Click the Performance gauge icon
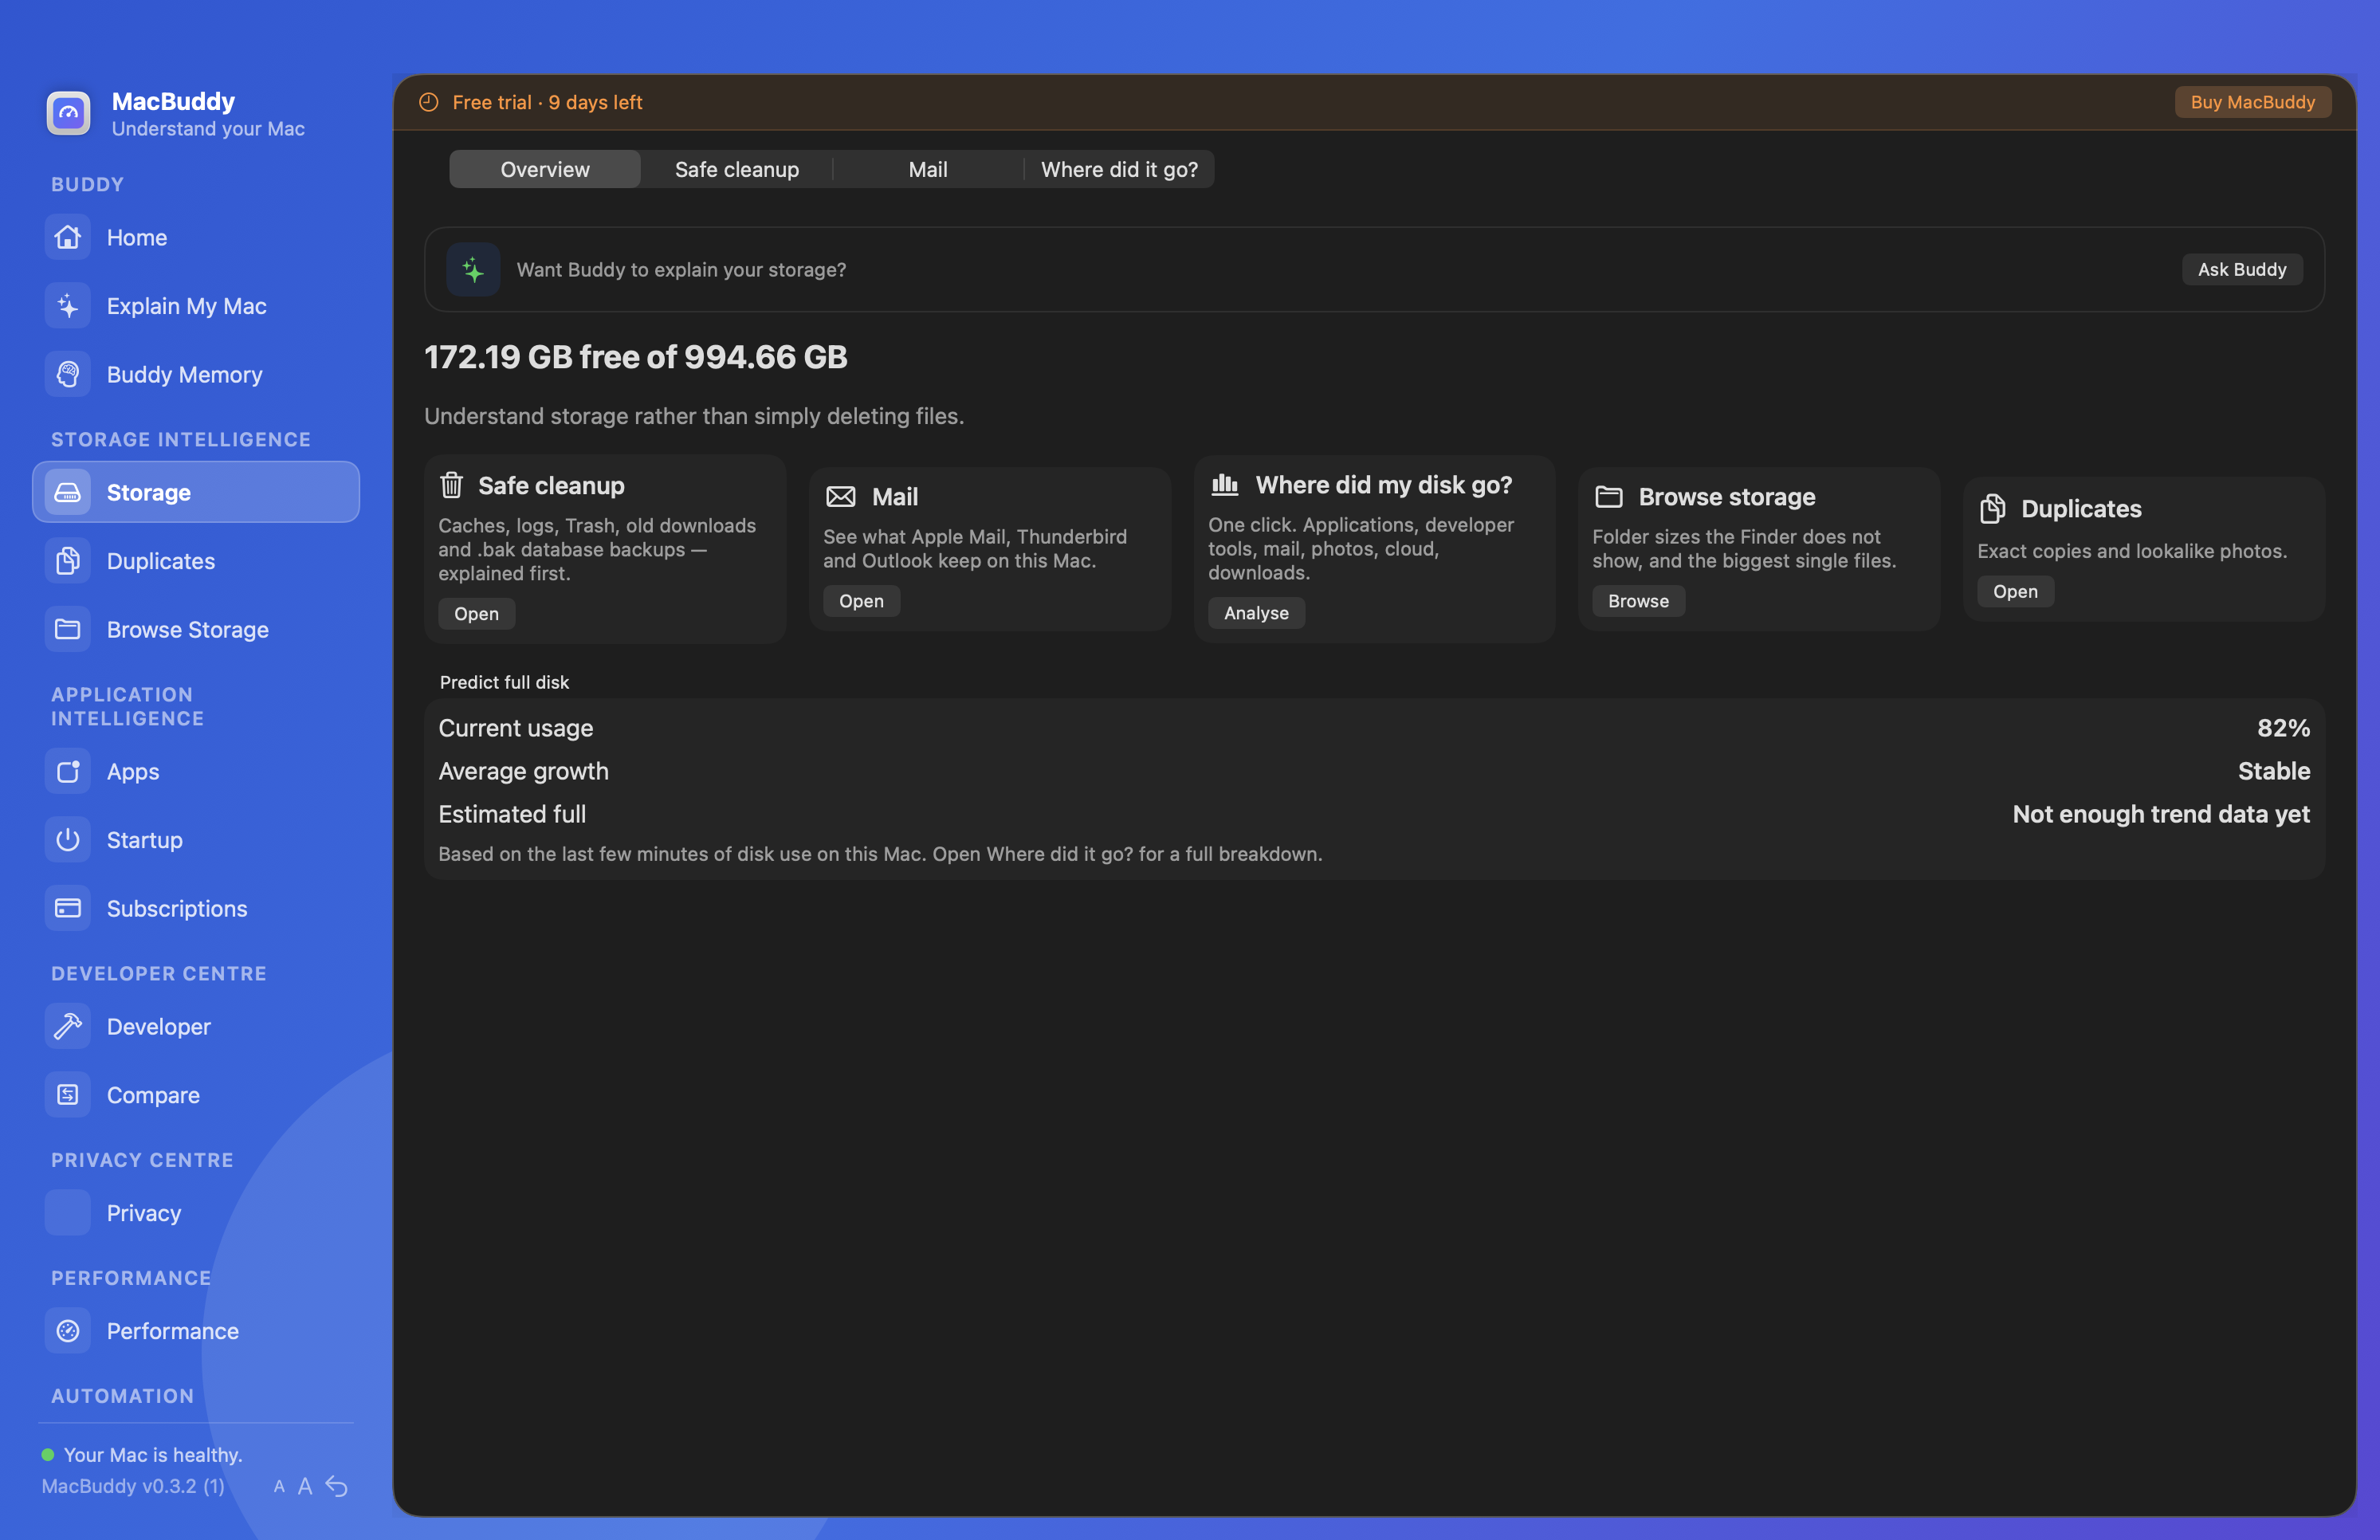This screenshot has width=2380, height=1540. tap(68, 1331)
